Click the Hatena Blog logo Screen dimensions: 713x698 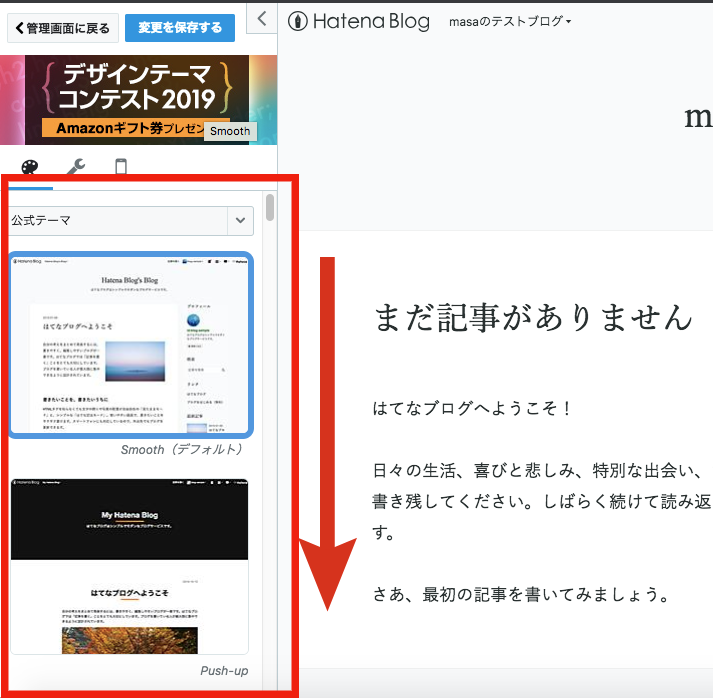pyautogui.click(x=359, y=21)
